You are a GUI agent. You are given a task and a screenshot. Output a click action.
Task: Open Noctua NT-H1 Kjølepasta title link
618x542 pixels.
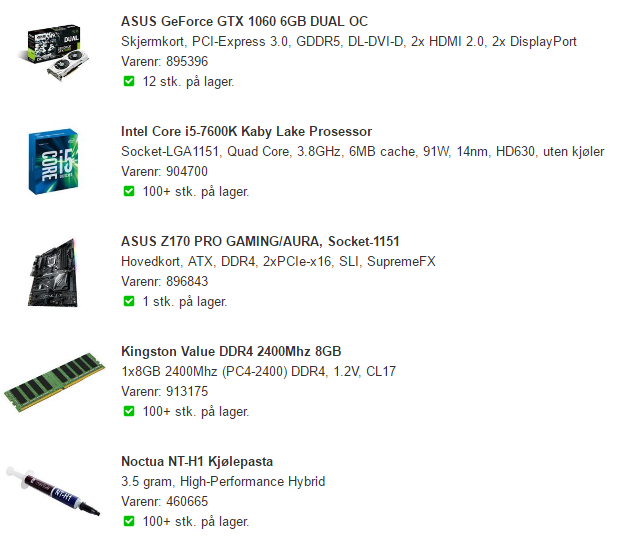197,461
